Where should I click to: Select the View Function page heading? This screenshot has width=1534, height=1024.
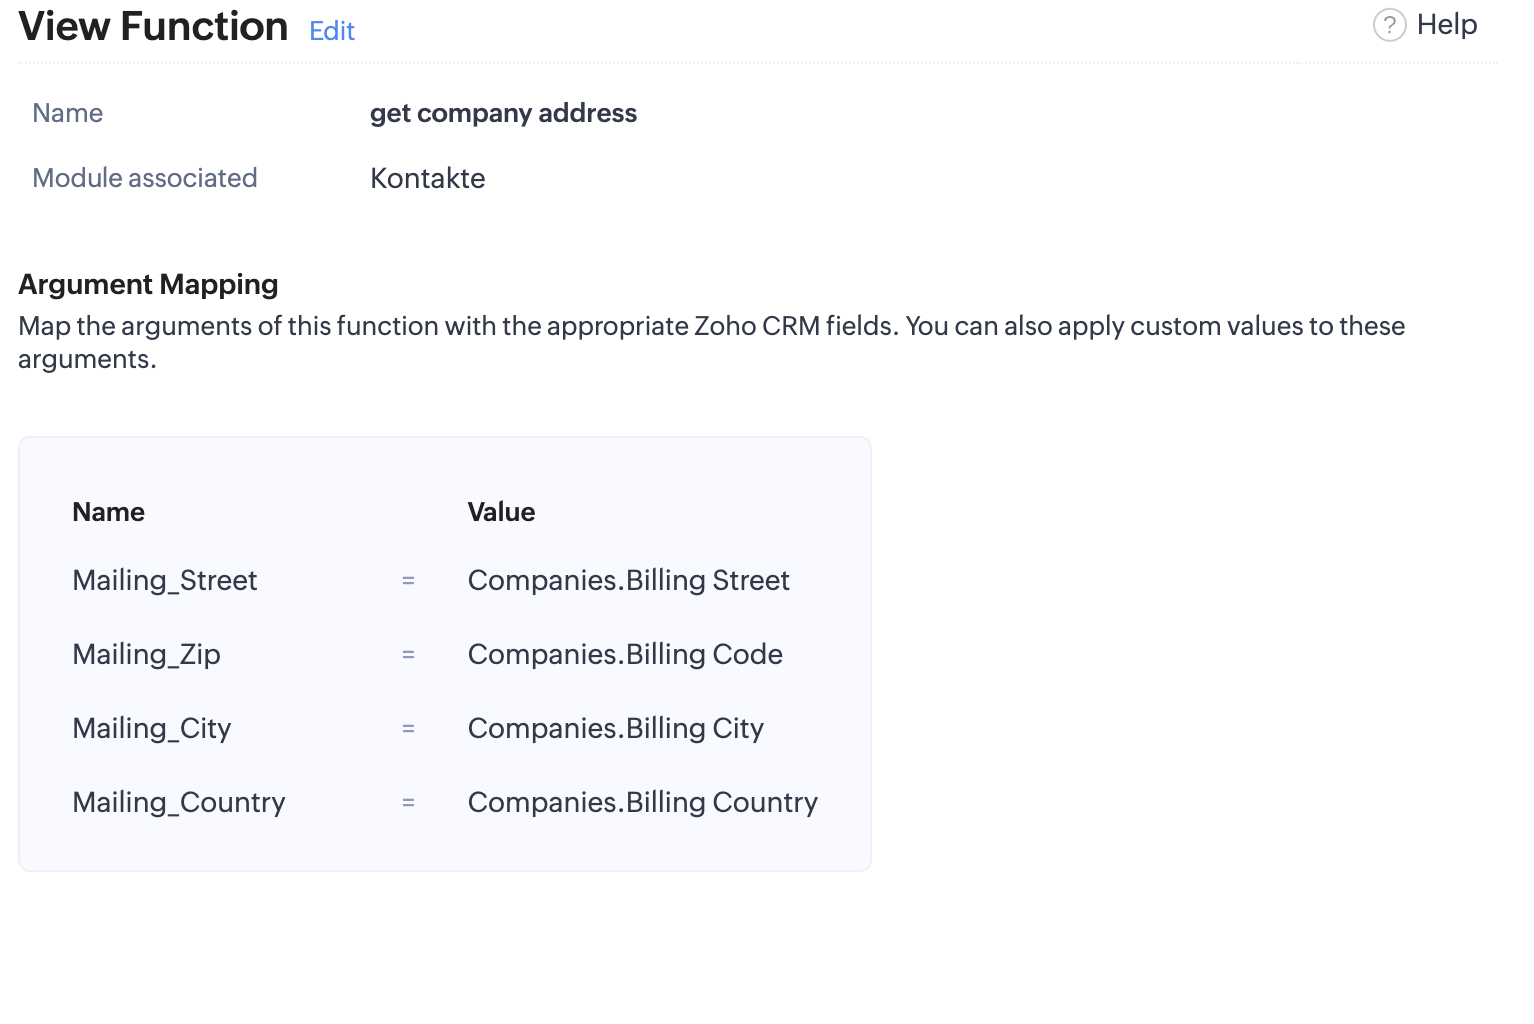pos(153,27)
